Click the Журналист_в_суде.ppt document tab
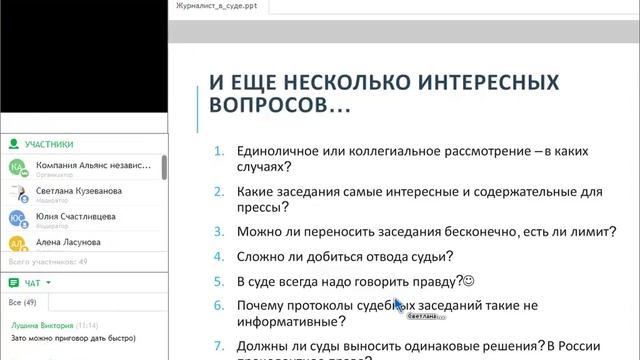This screenshot has height=360, width=640. point(217,6)
